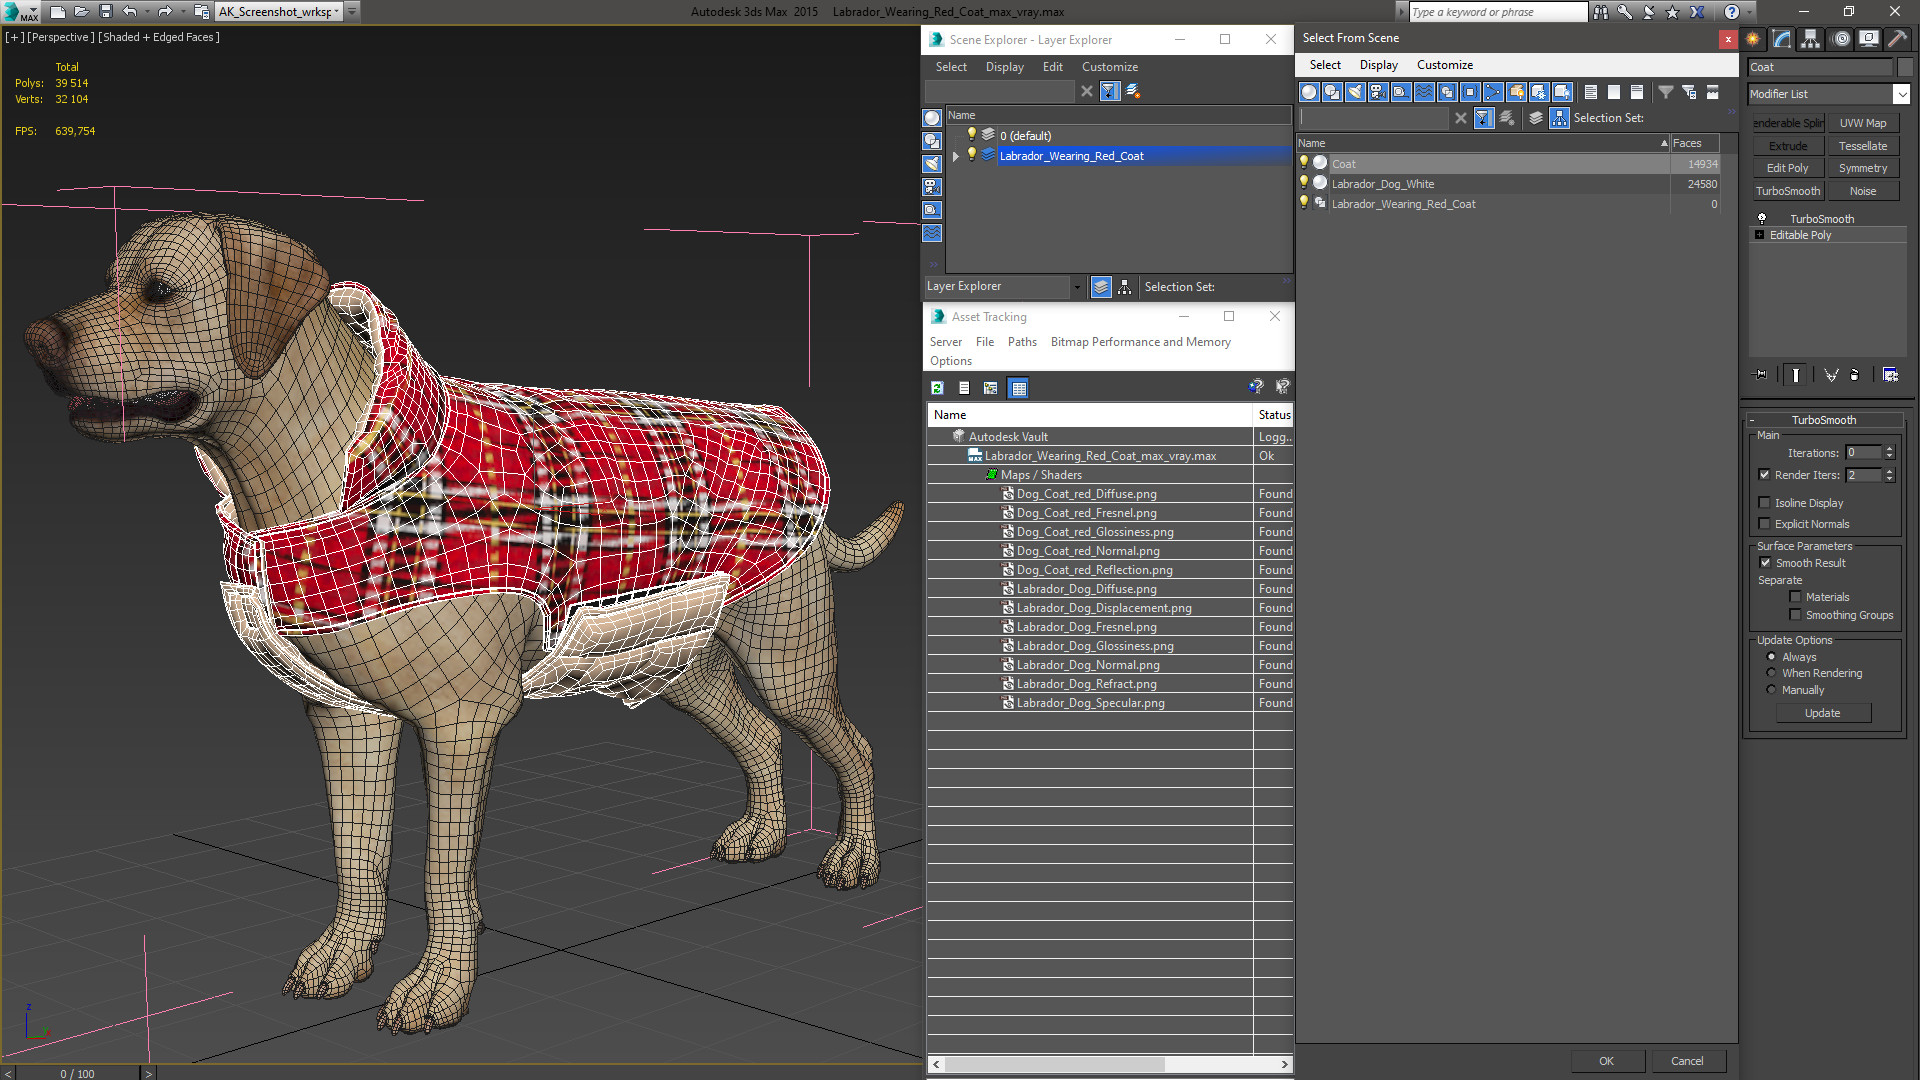Toggle Display Lights filter in Select From Scene
The height and width of the screenshot is (1080, 1920).
[x=1355, y=92]
